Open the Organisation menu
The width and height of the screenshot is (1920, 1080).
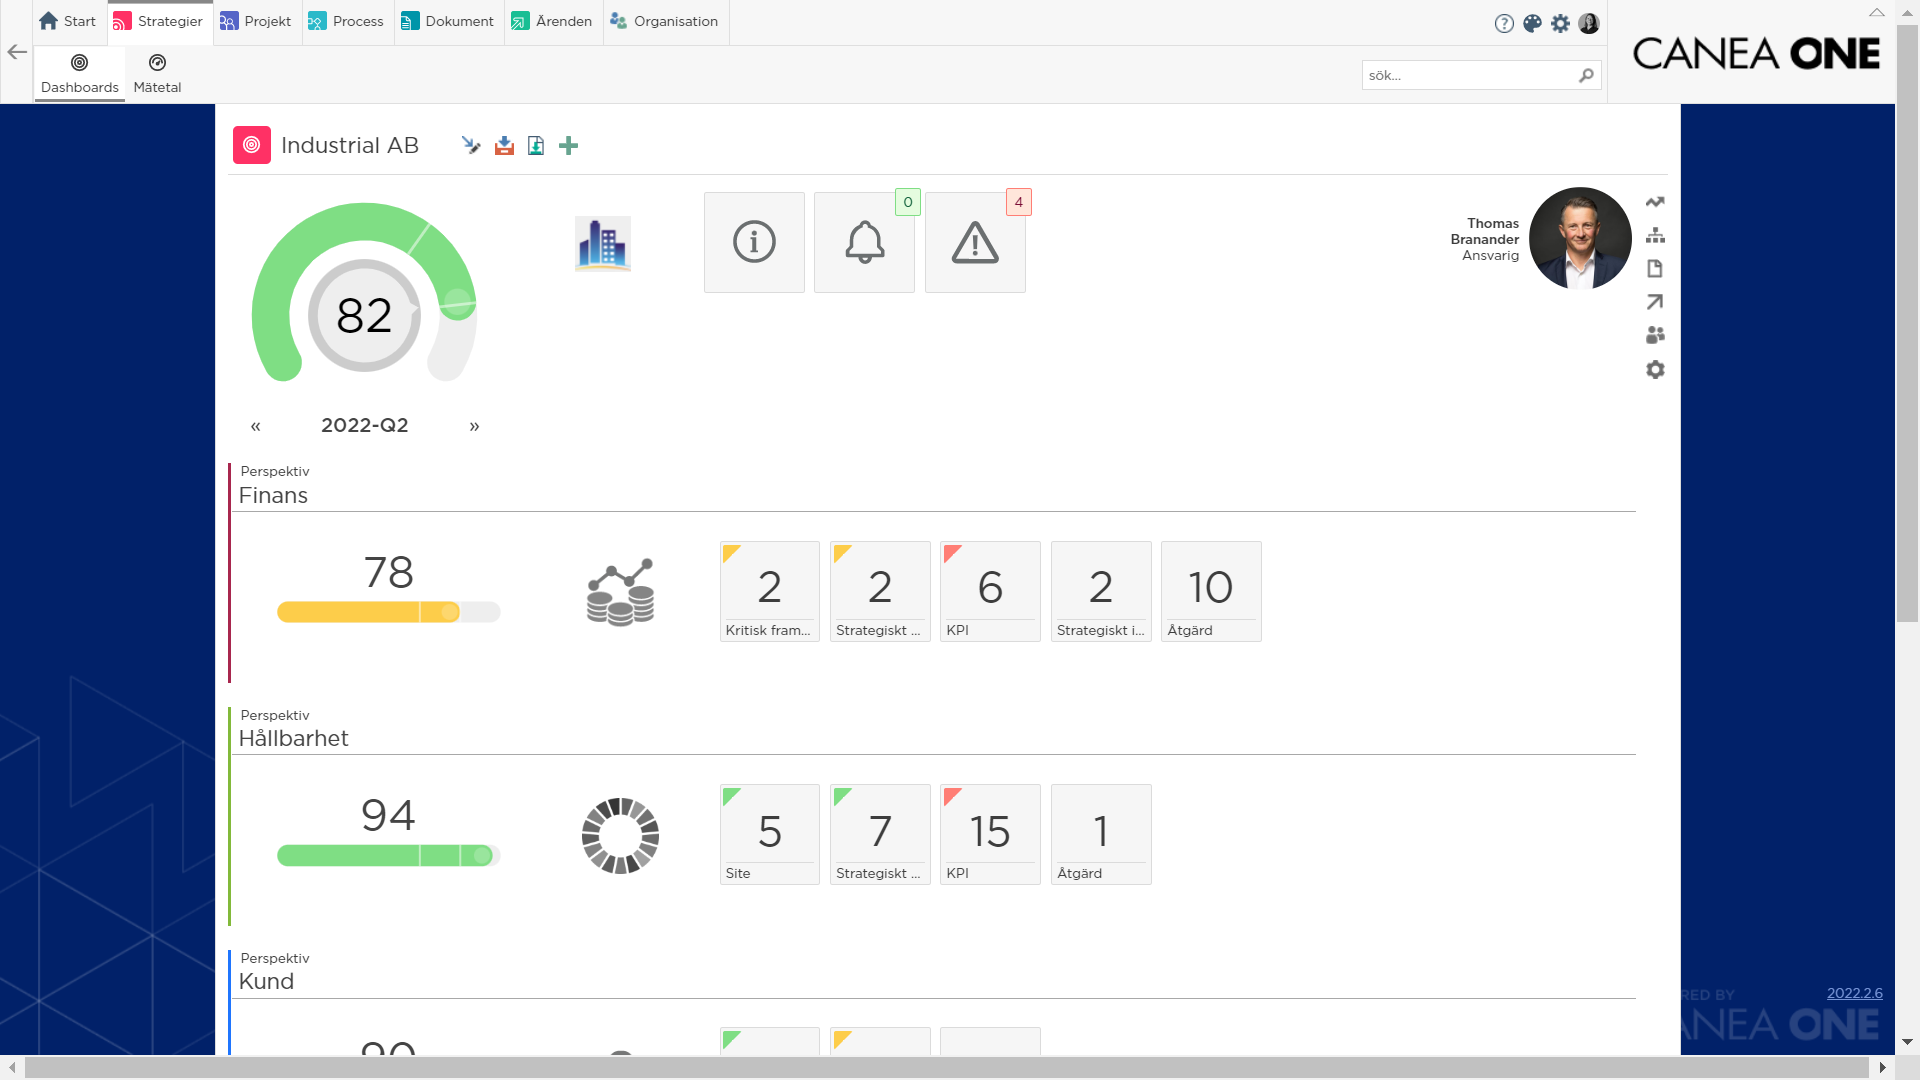tap(665, 21)
